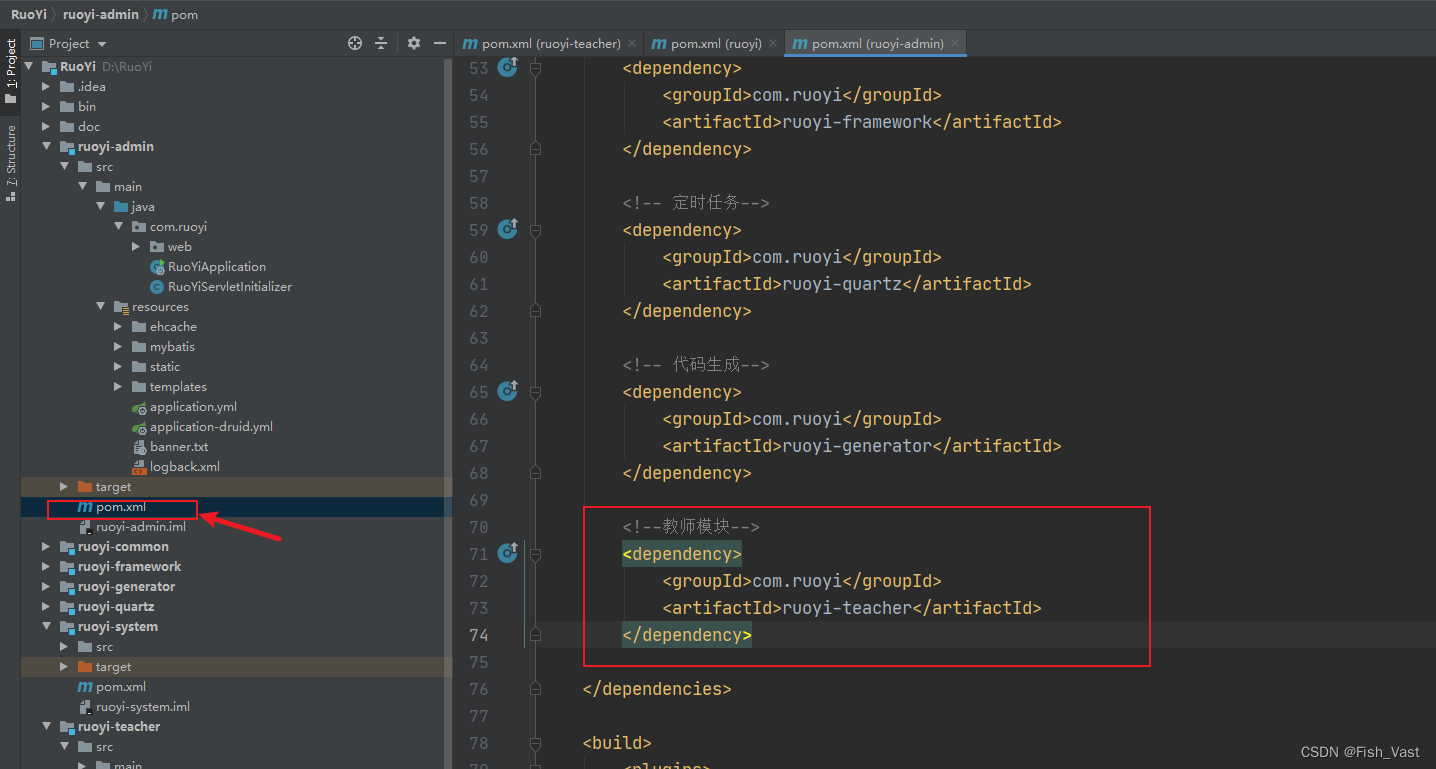1436x769 pixels.
Task: Click the closing </dependencies> tag
Action: [x=657, y=689]
